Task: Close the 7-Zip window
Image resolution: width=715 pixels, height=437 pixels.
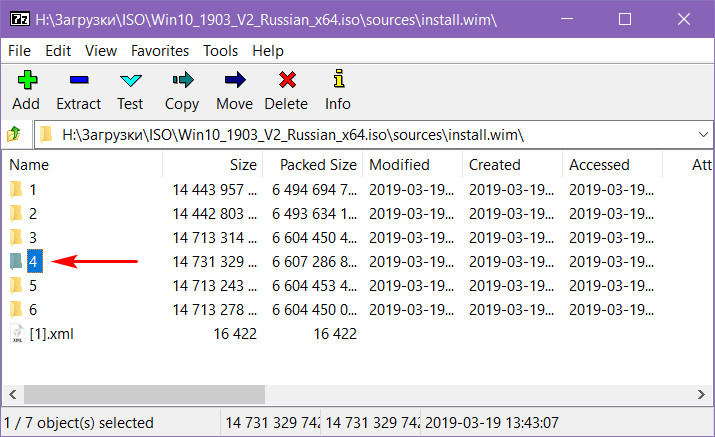Action: tap(684, 19)
